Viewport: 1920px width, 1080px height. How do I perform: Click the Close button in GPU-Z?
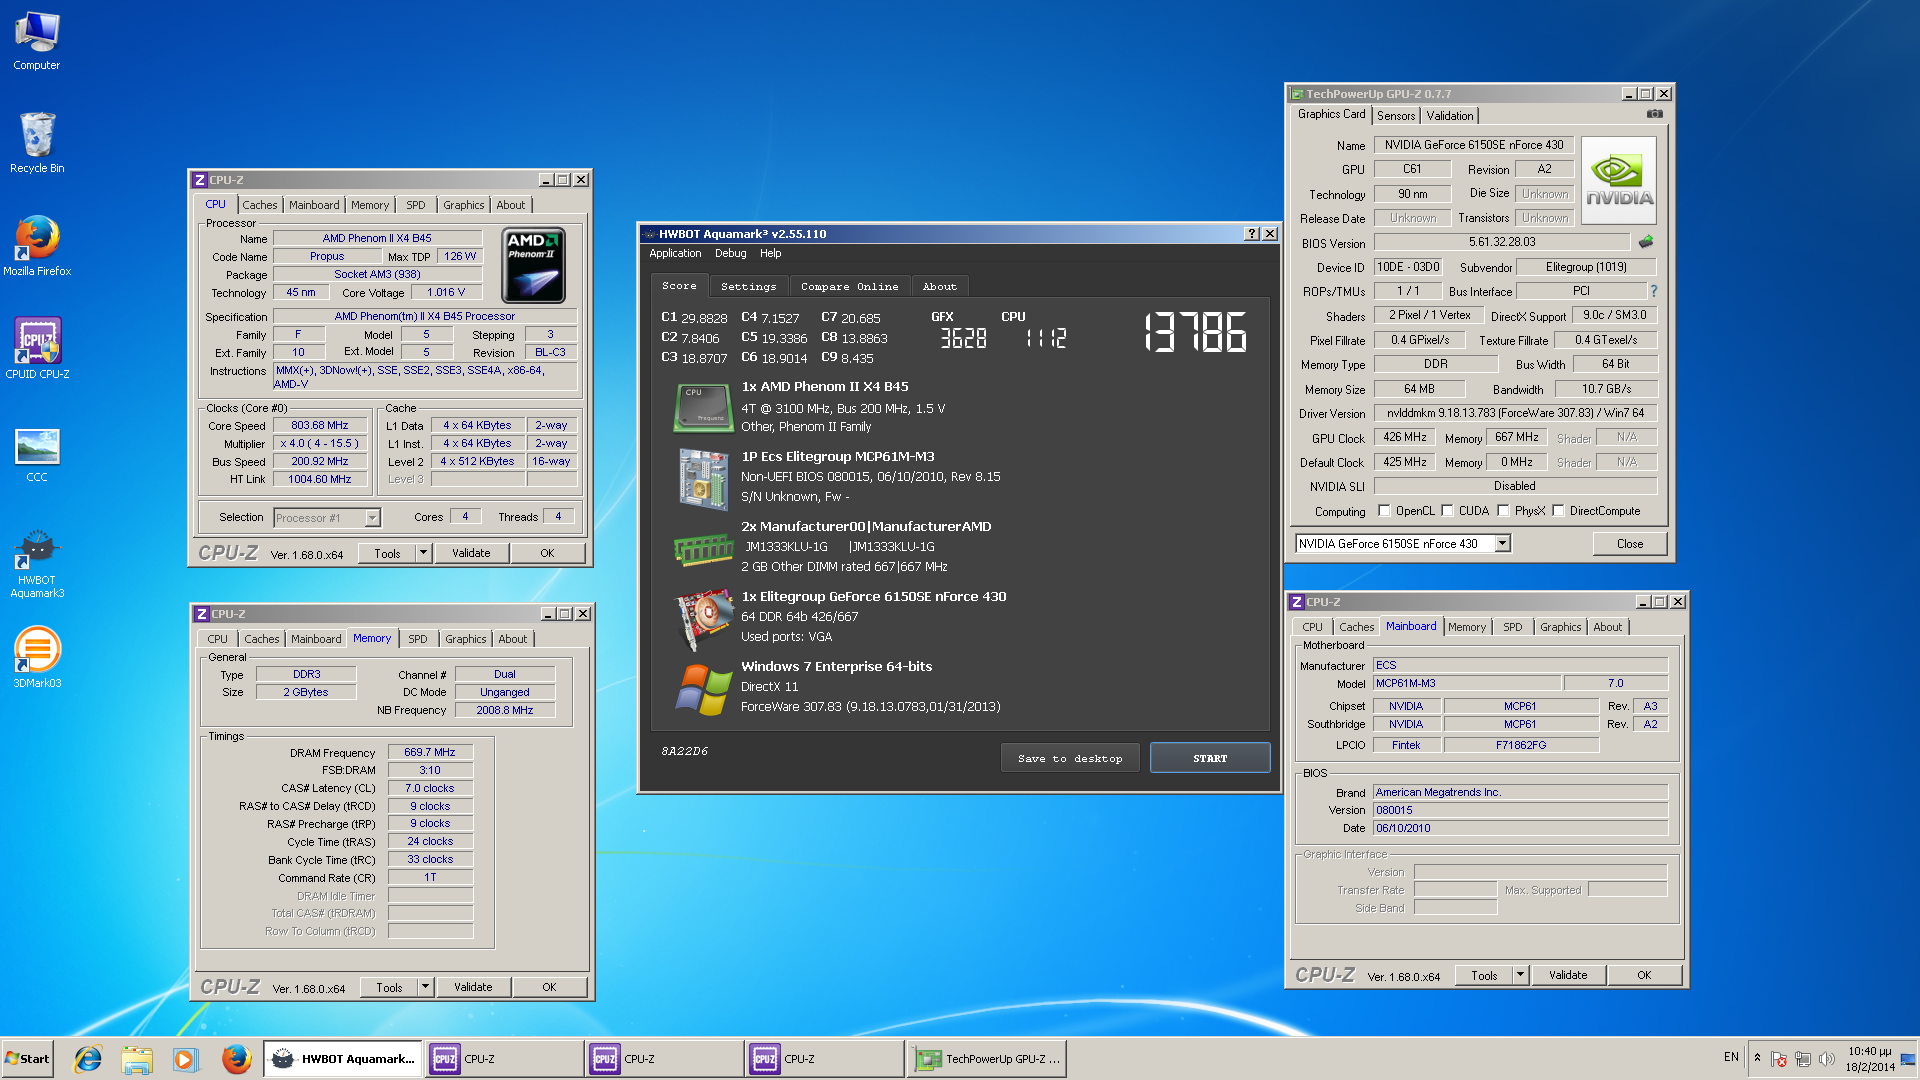tap(1630, 544)
